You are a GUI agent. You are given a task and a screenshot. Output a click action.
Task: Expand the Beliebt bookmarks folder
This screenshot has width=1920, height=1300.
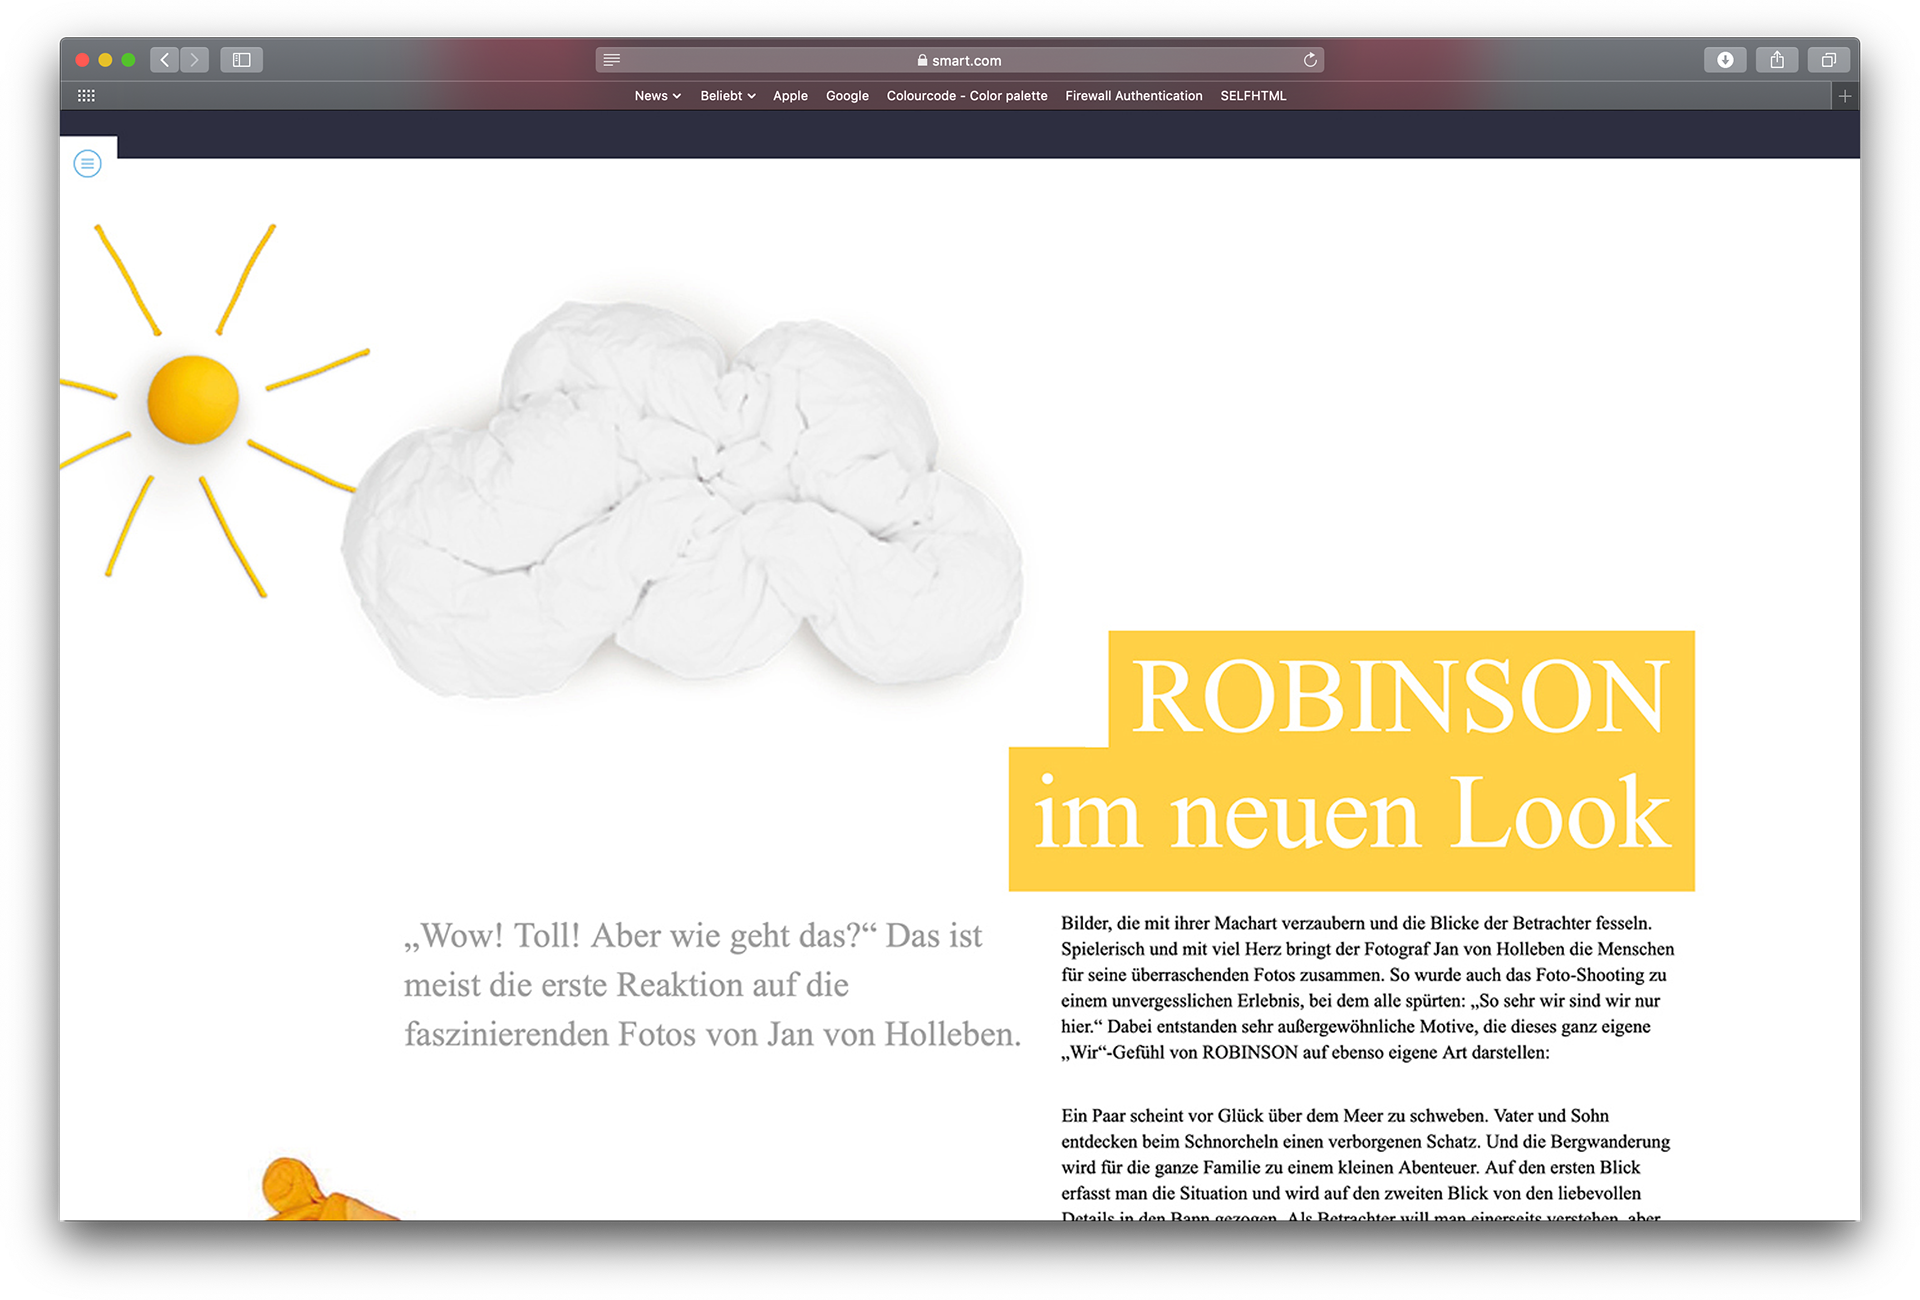pyautogui.click(x=727, y=96)
